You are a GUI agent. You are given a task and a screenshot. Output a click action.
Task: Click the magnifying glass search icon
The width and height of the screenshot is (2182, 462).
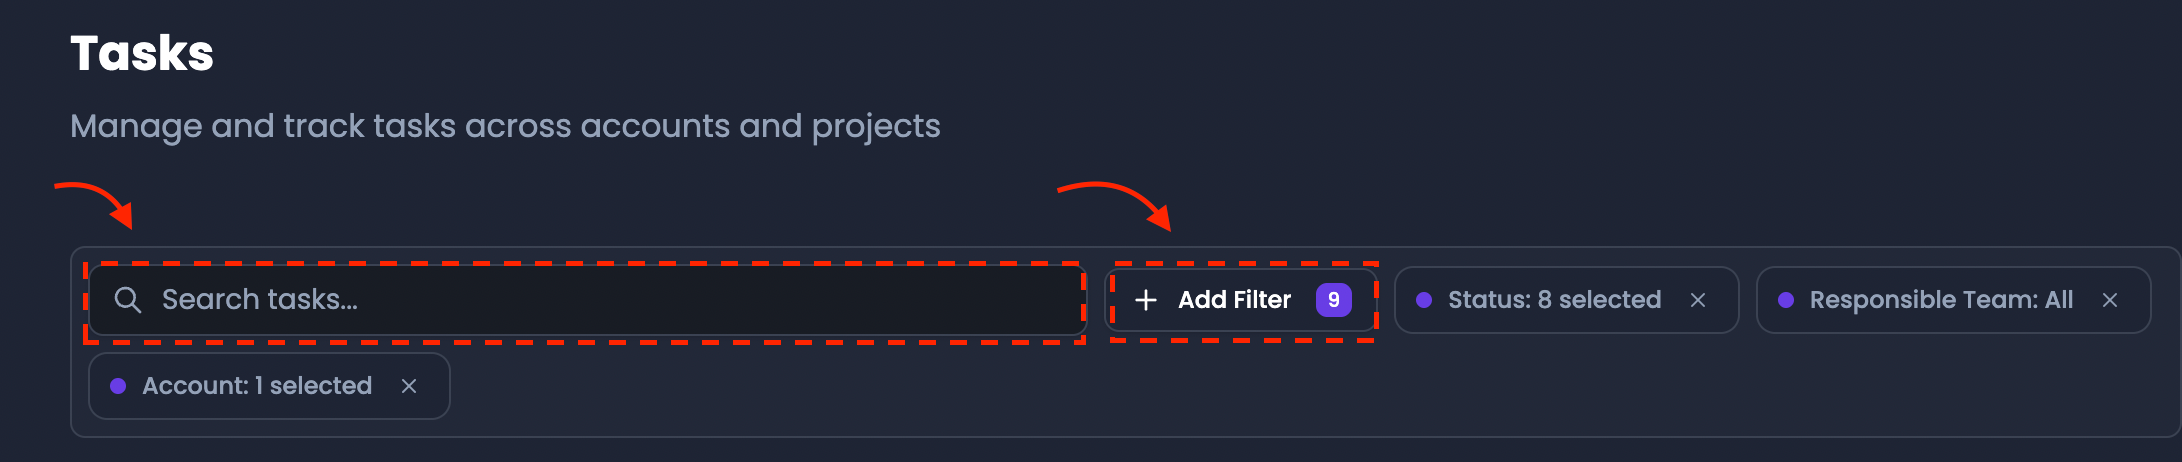coord(127,300)
